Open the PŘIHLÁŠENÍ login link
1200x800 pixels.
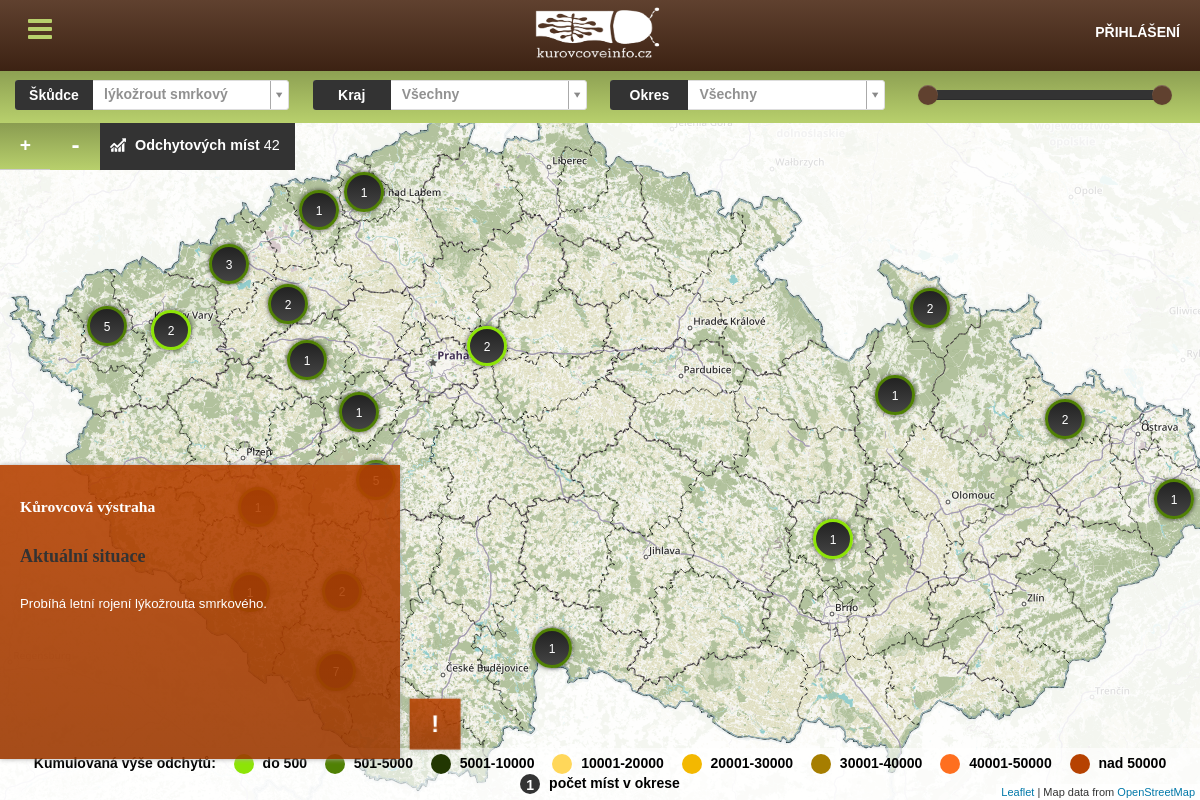pyautogui.click(x=1137, y=32)
